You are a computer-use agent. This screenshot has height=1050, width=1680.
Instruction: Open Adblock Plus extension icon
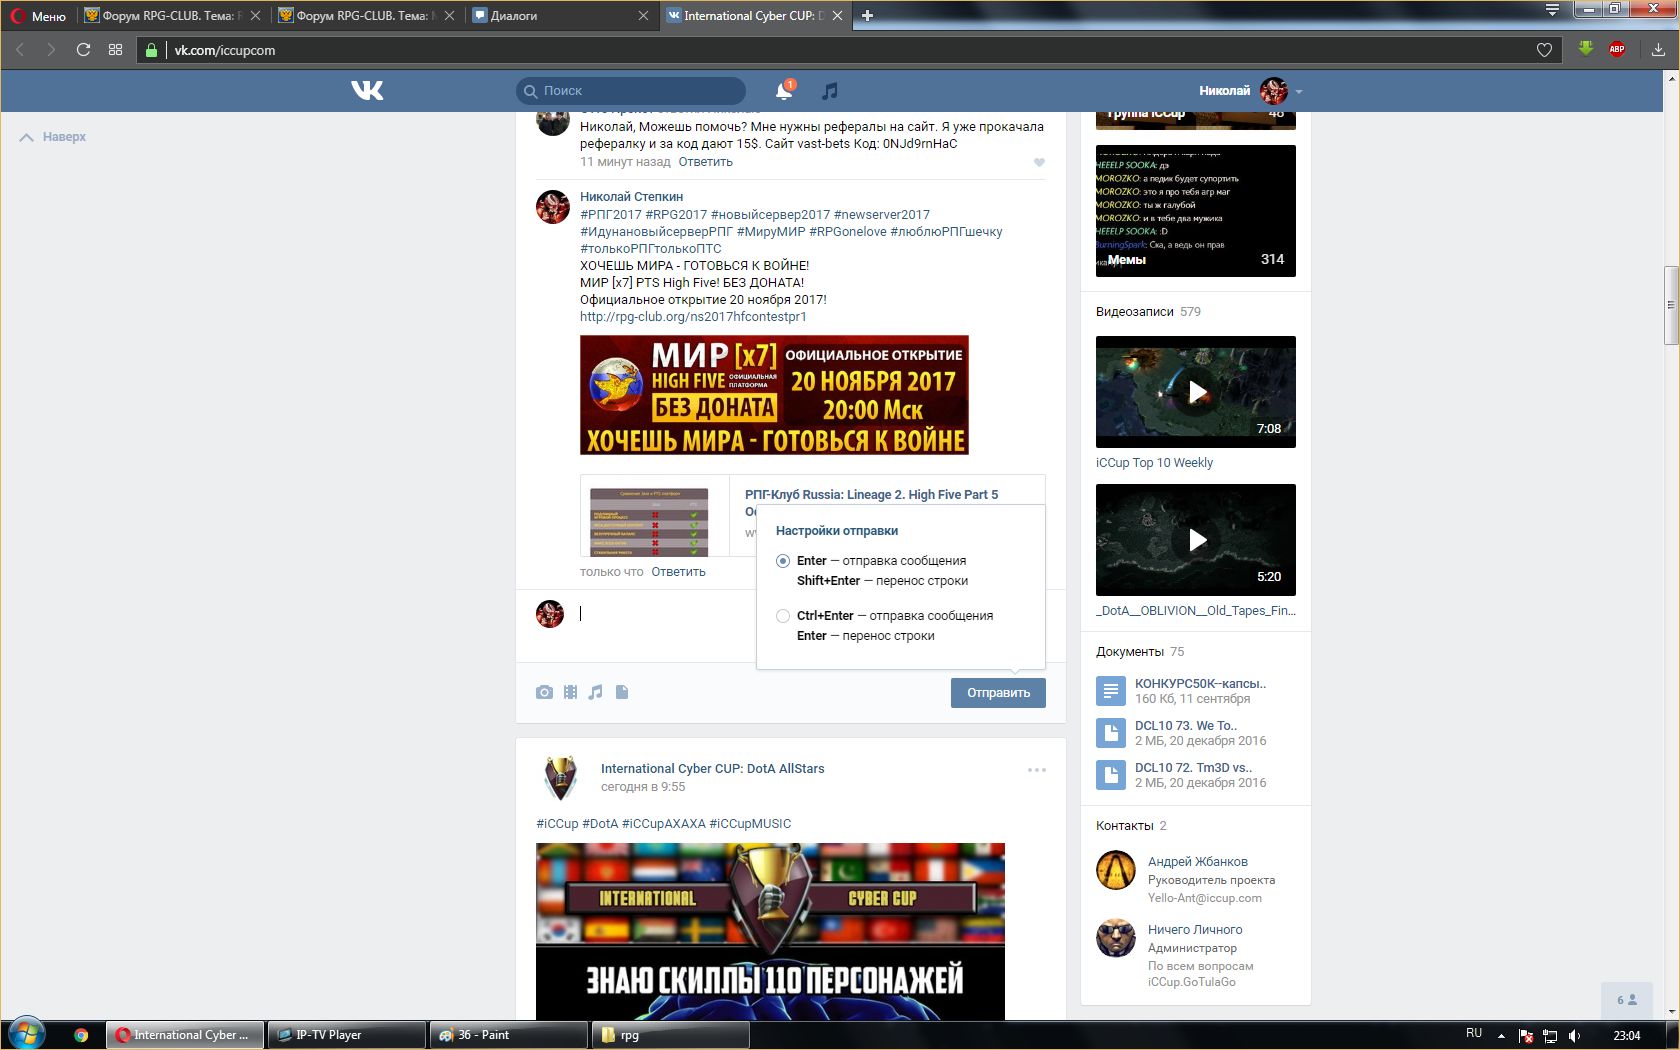pyautogui.click(x=1617, y=49)
